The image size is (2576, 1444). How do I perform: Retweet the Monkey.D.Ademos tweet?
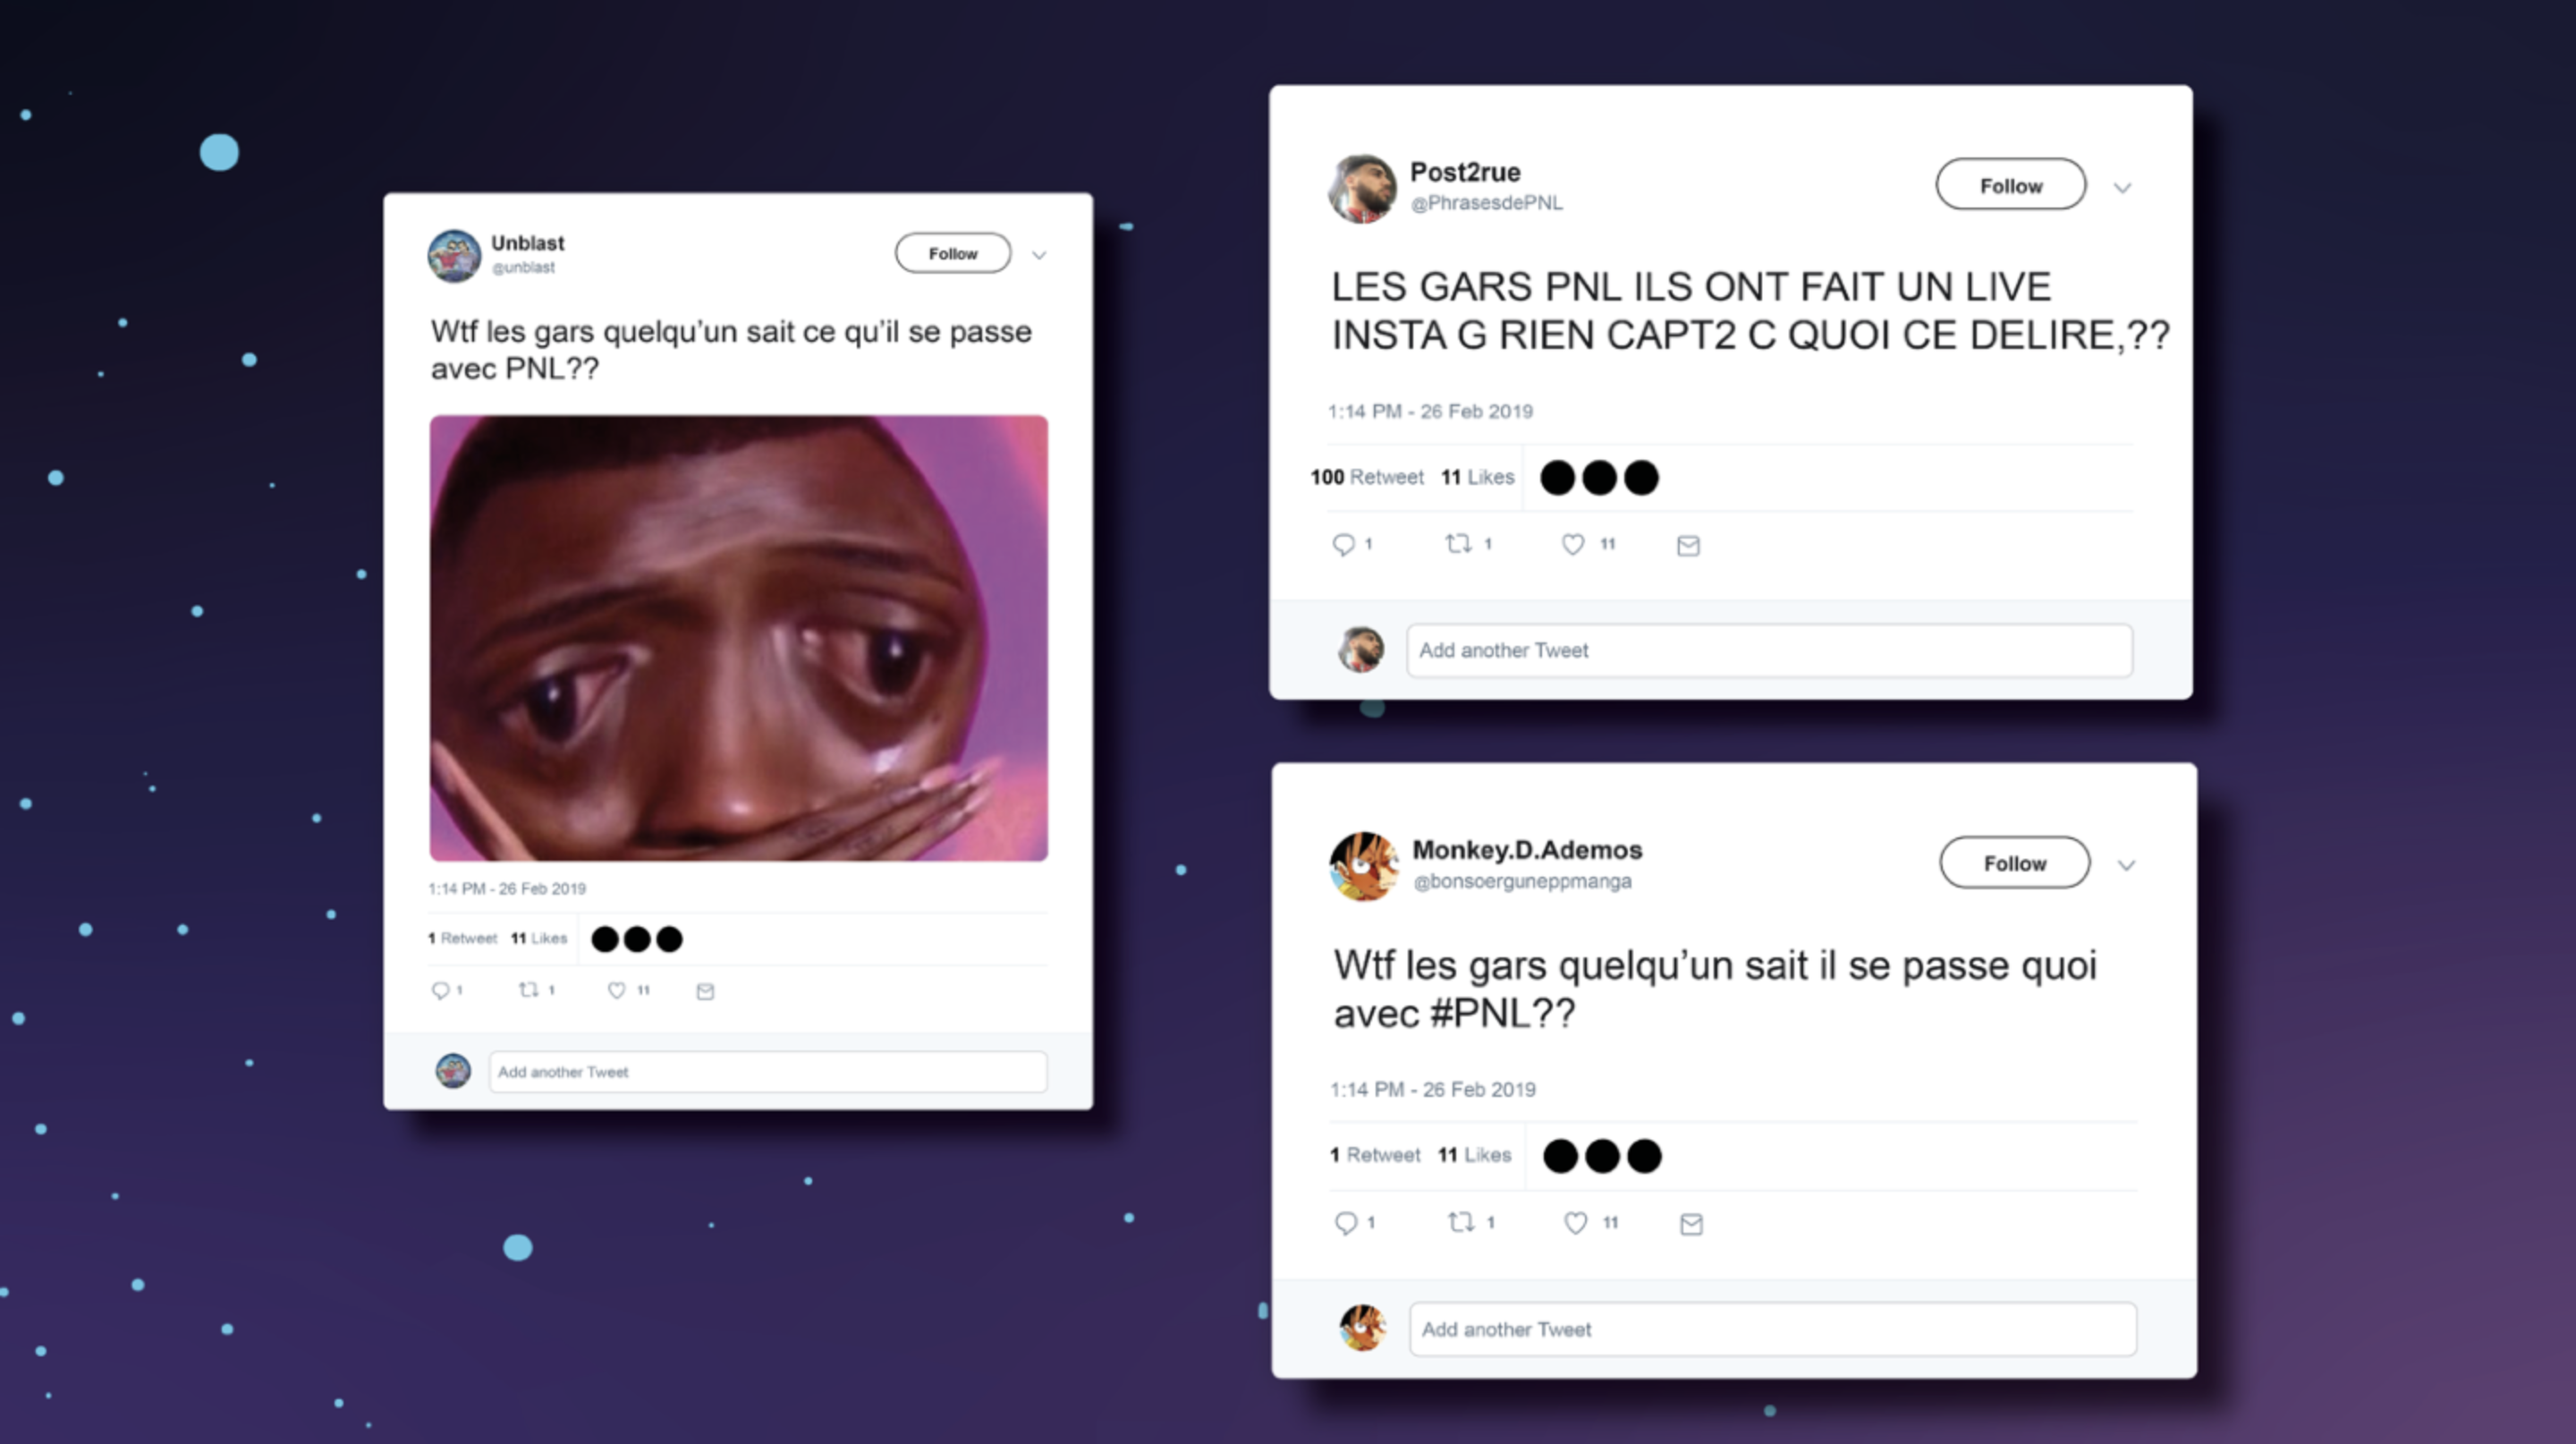(1461, 1221)
